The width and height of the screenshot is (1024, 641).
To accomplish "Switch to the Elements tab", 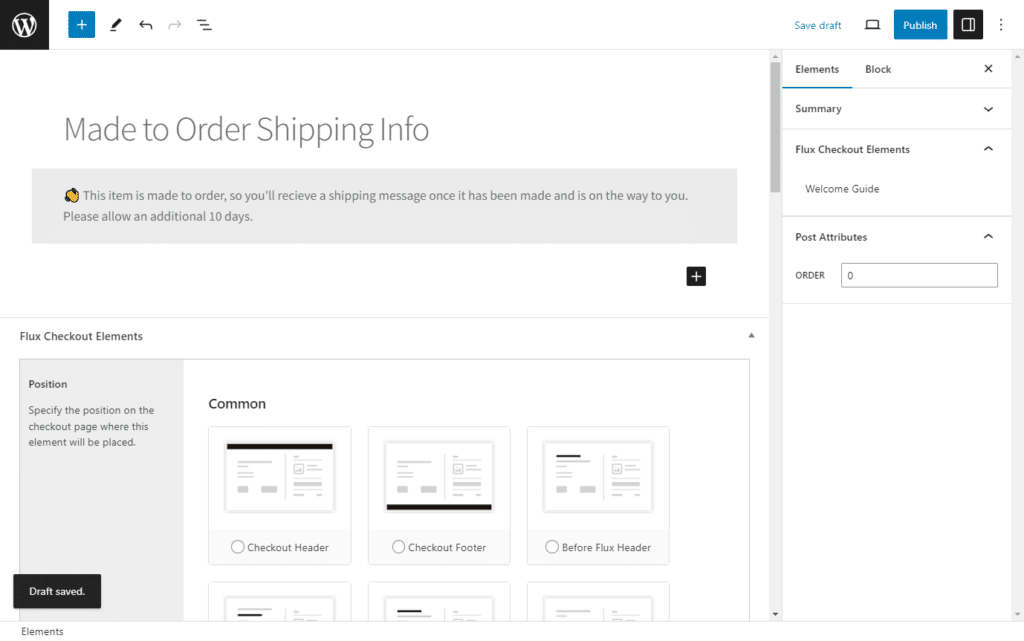I will pos(817,69).
